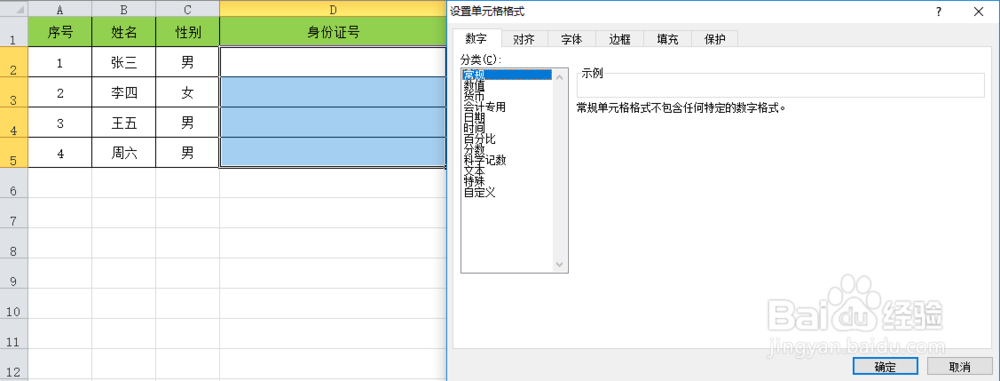Click the 身份证号 cell for 周六
This screenshot has width=1000, height=381.
pyautogui.click(x=332, y=153)
